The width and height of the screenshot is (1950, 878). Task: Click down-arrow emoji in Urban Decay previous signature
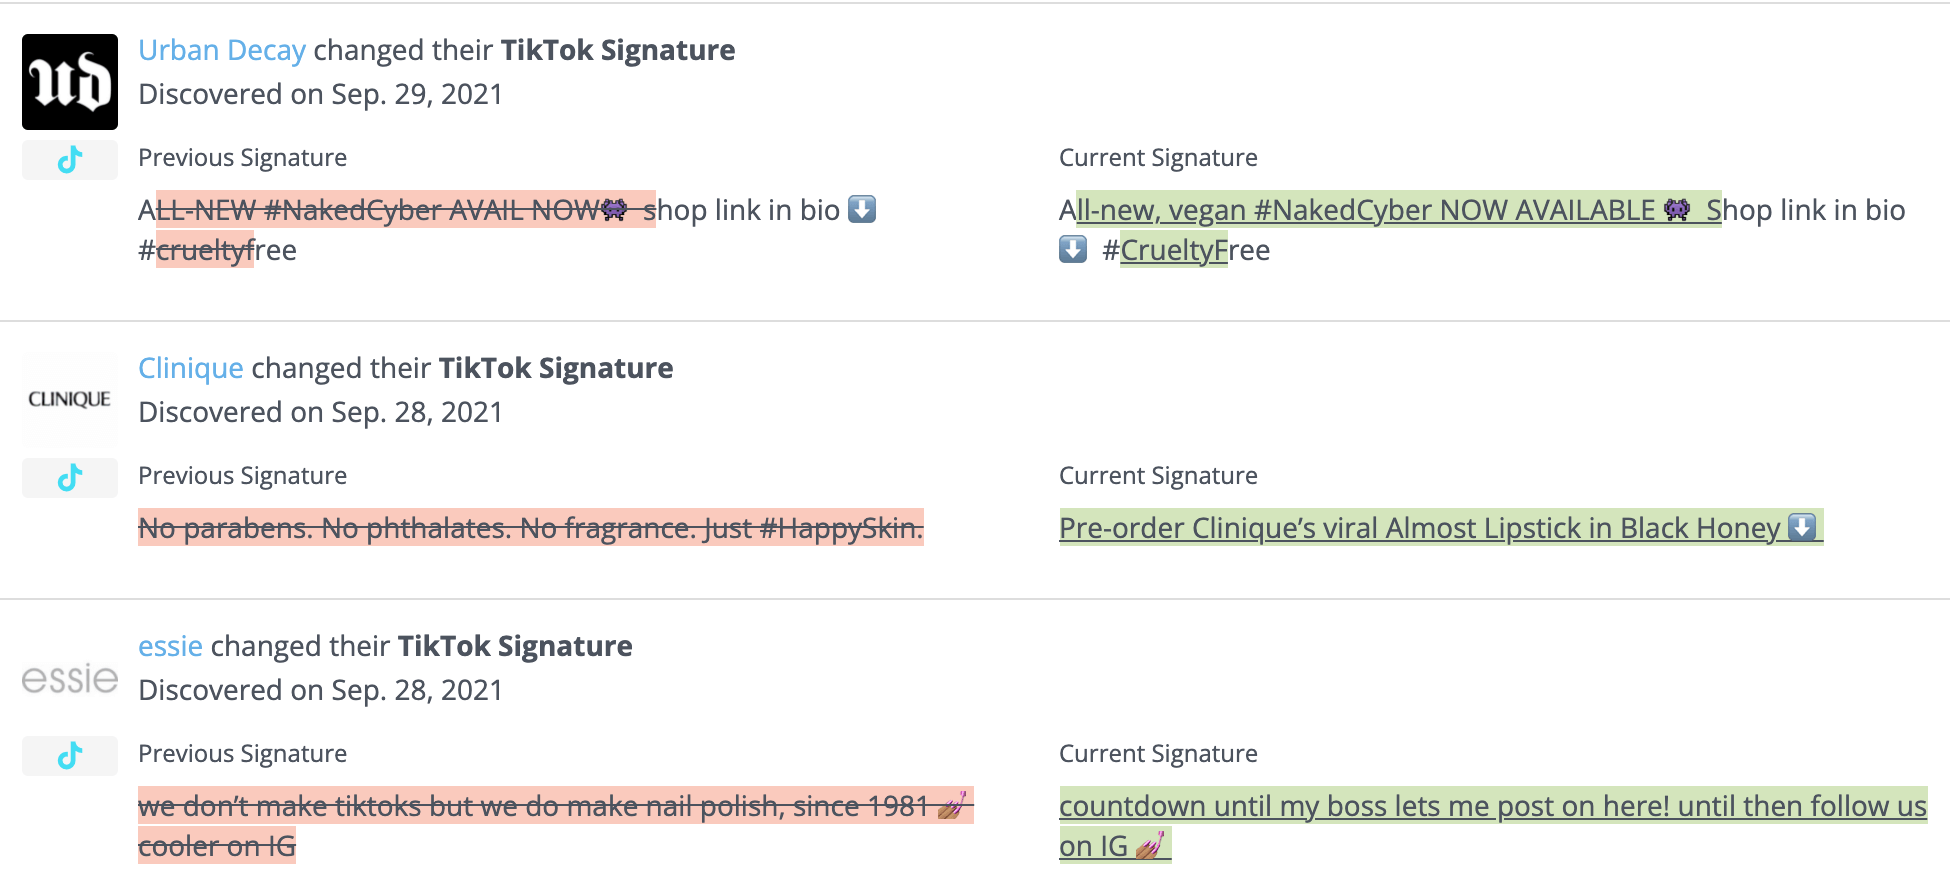pyautogui.click(x=862, y=210)
